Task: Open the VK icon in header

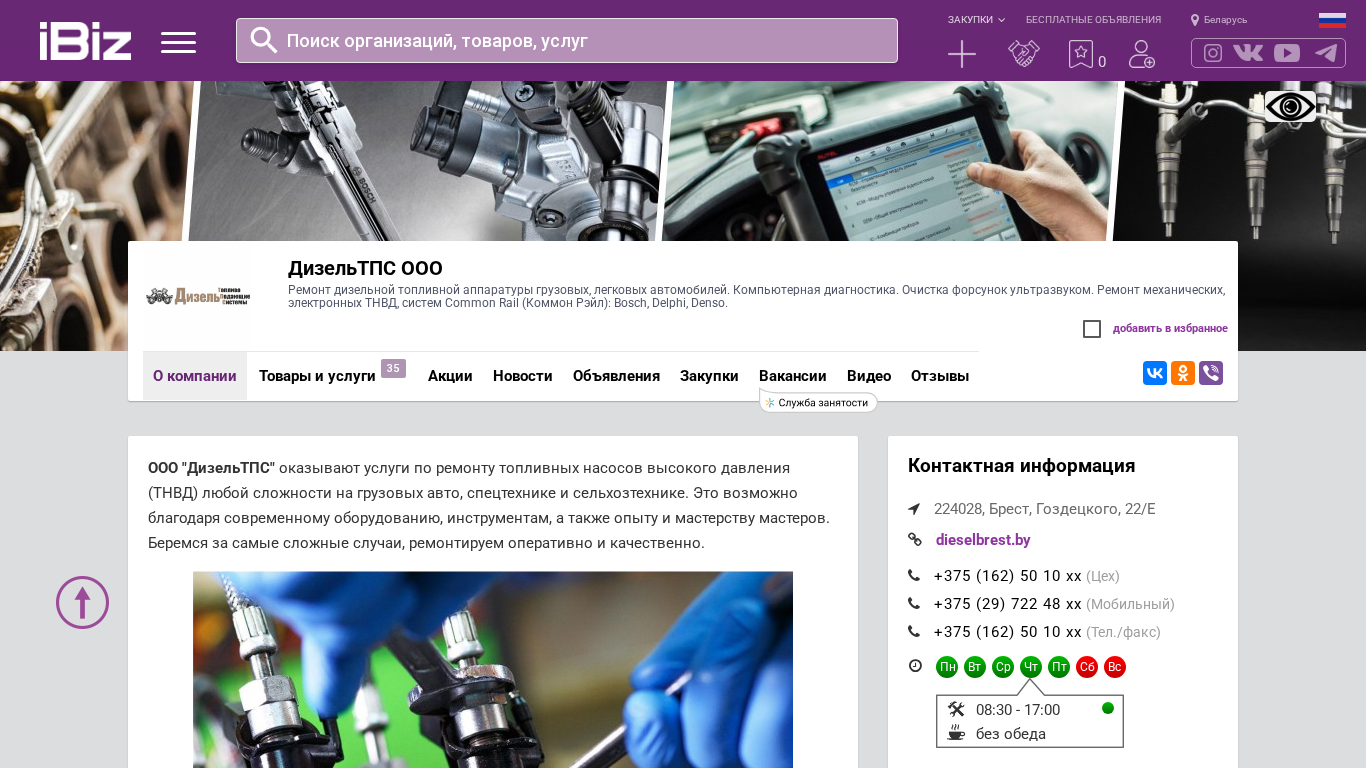Action: pyautogui.click(x=1248, y=53)
